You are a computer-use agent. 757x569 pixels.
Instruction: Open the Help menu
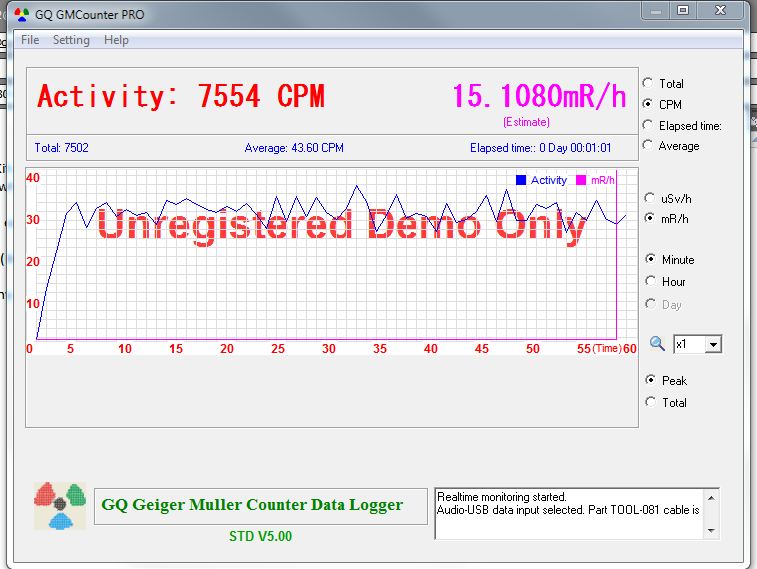116,40
